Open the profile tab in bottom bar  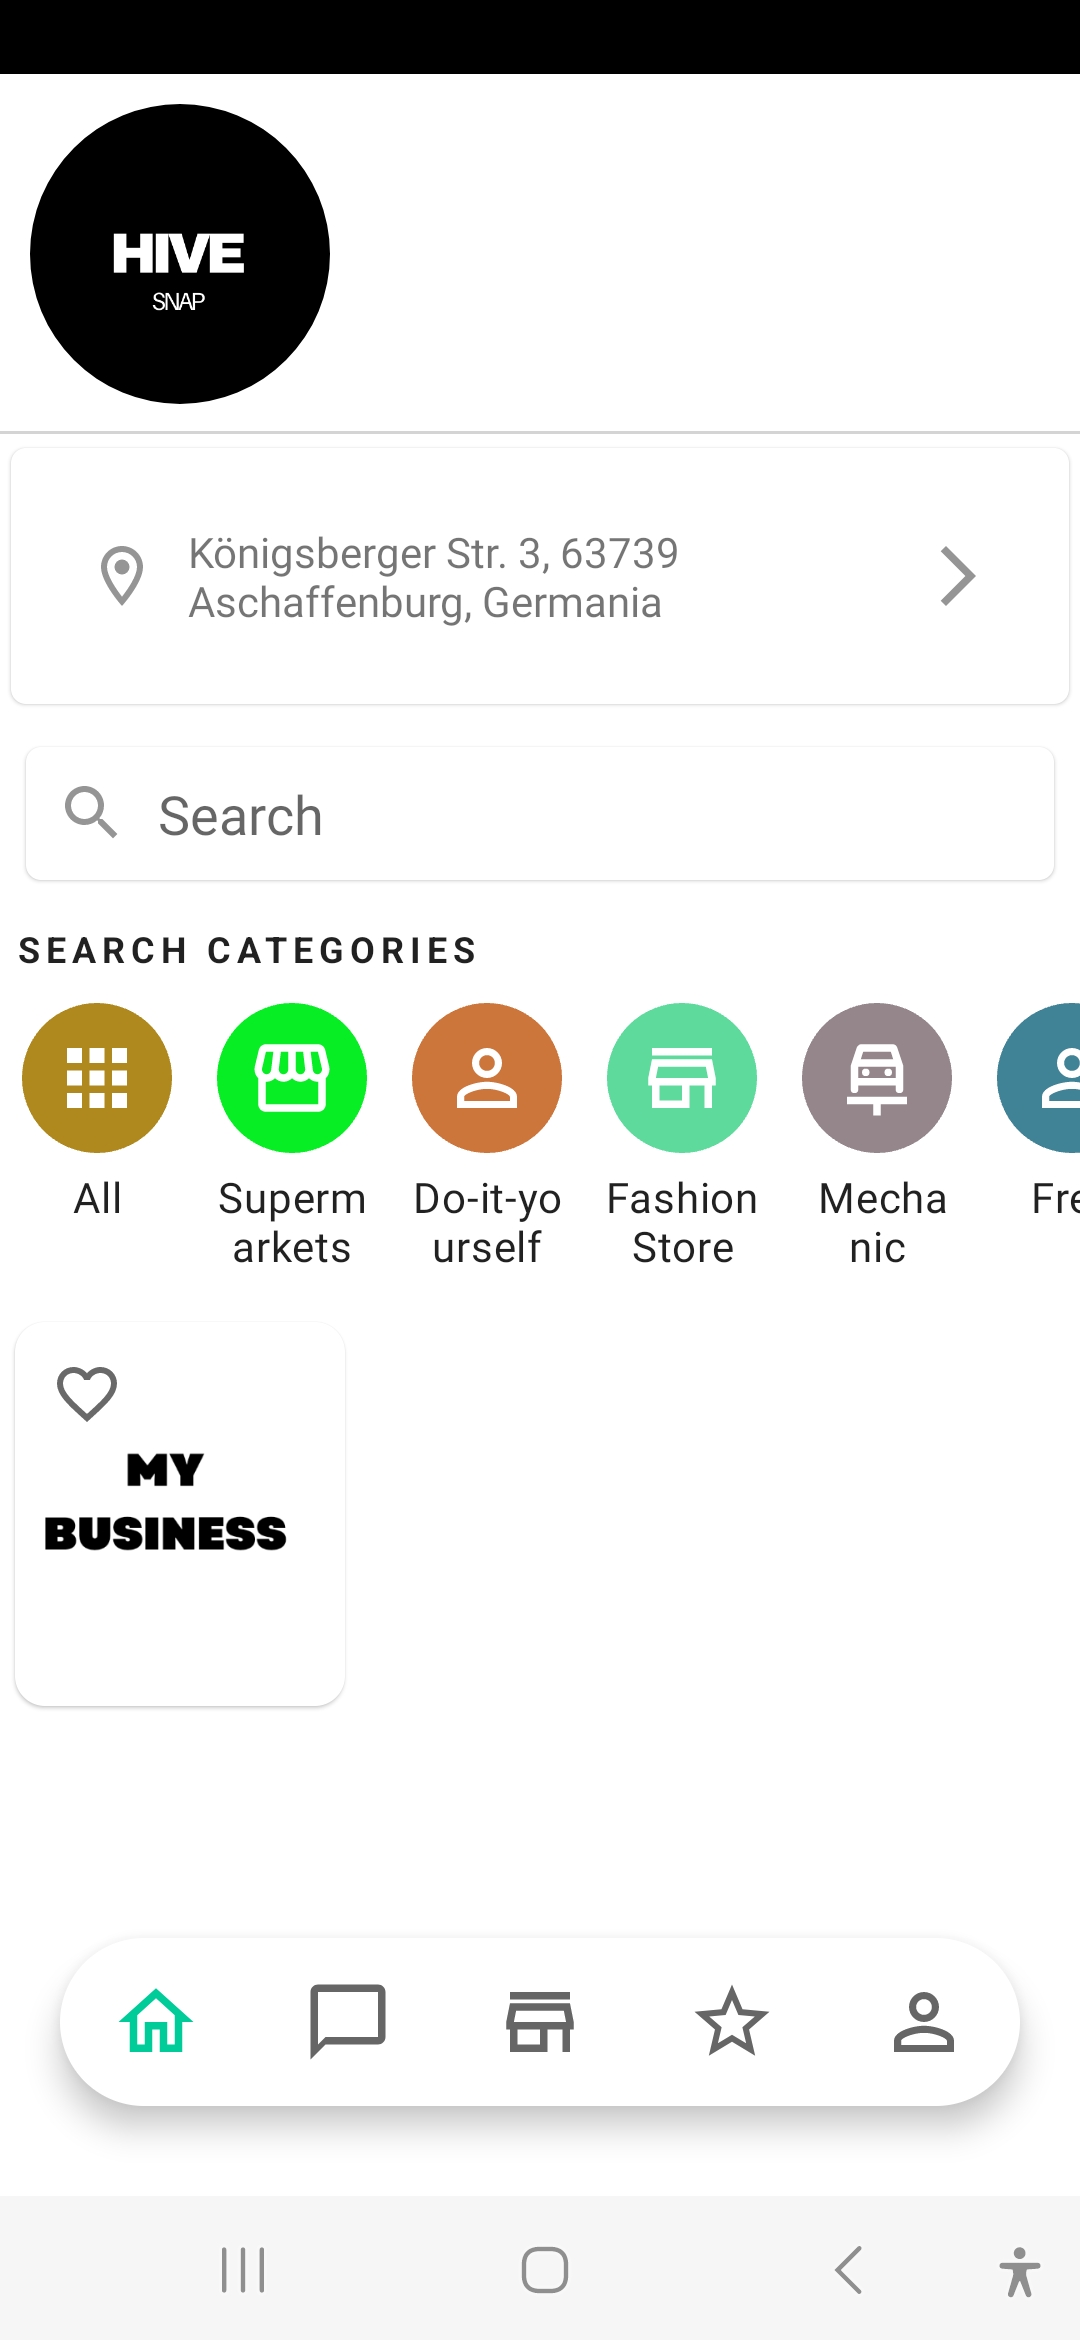point(924,2021)
